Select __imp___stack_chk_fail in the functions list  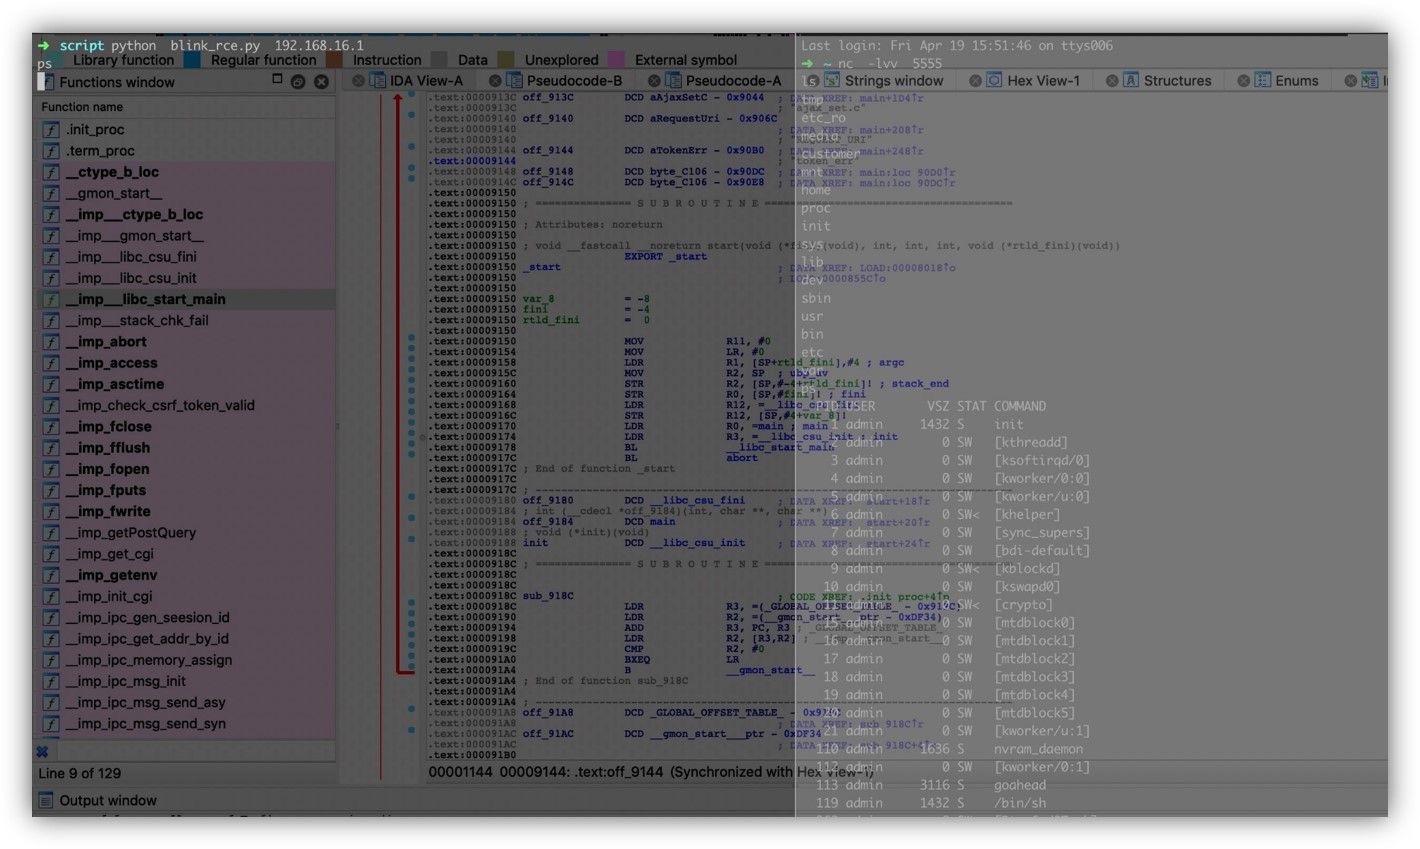[x=185, y=320]
